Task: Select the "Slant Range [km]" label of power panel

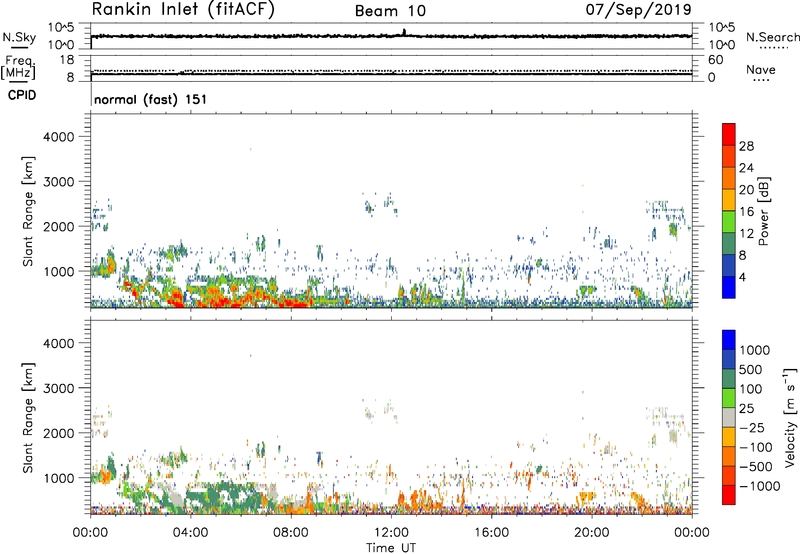Action: (x=28, y=211)
